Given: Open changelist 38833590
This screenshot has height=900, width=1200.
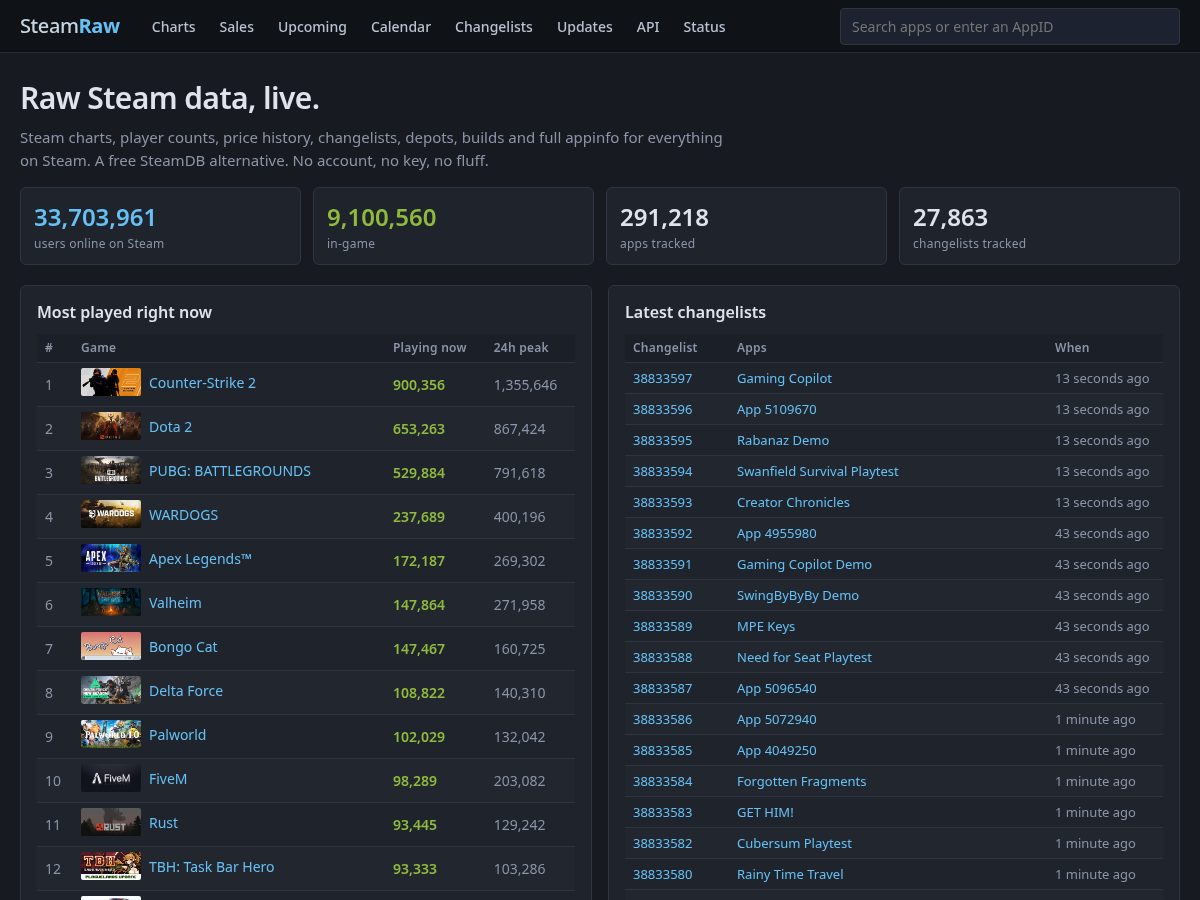Looking at the screenshot, I should 662,596.
